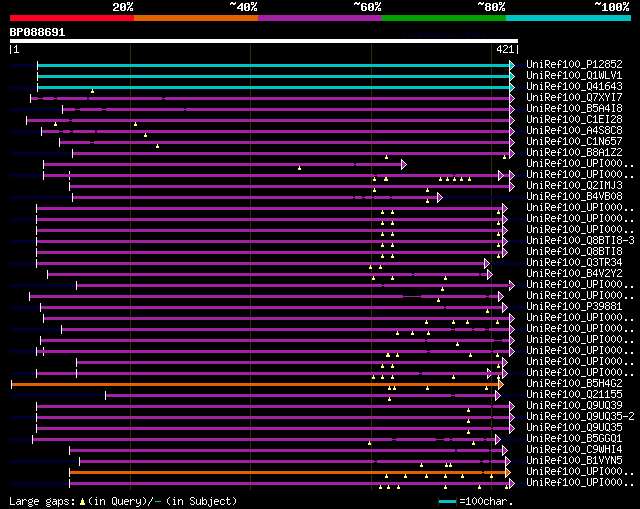Image resolution: width=640 pixels, height=509 pixels.
Task: Select the UniRef100_Q8BTI8 label
Action: click(x=574, y=252)
